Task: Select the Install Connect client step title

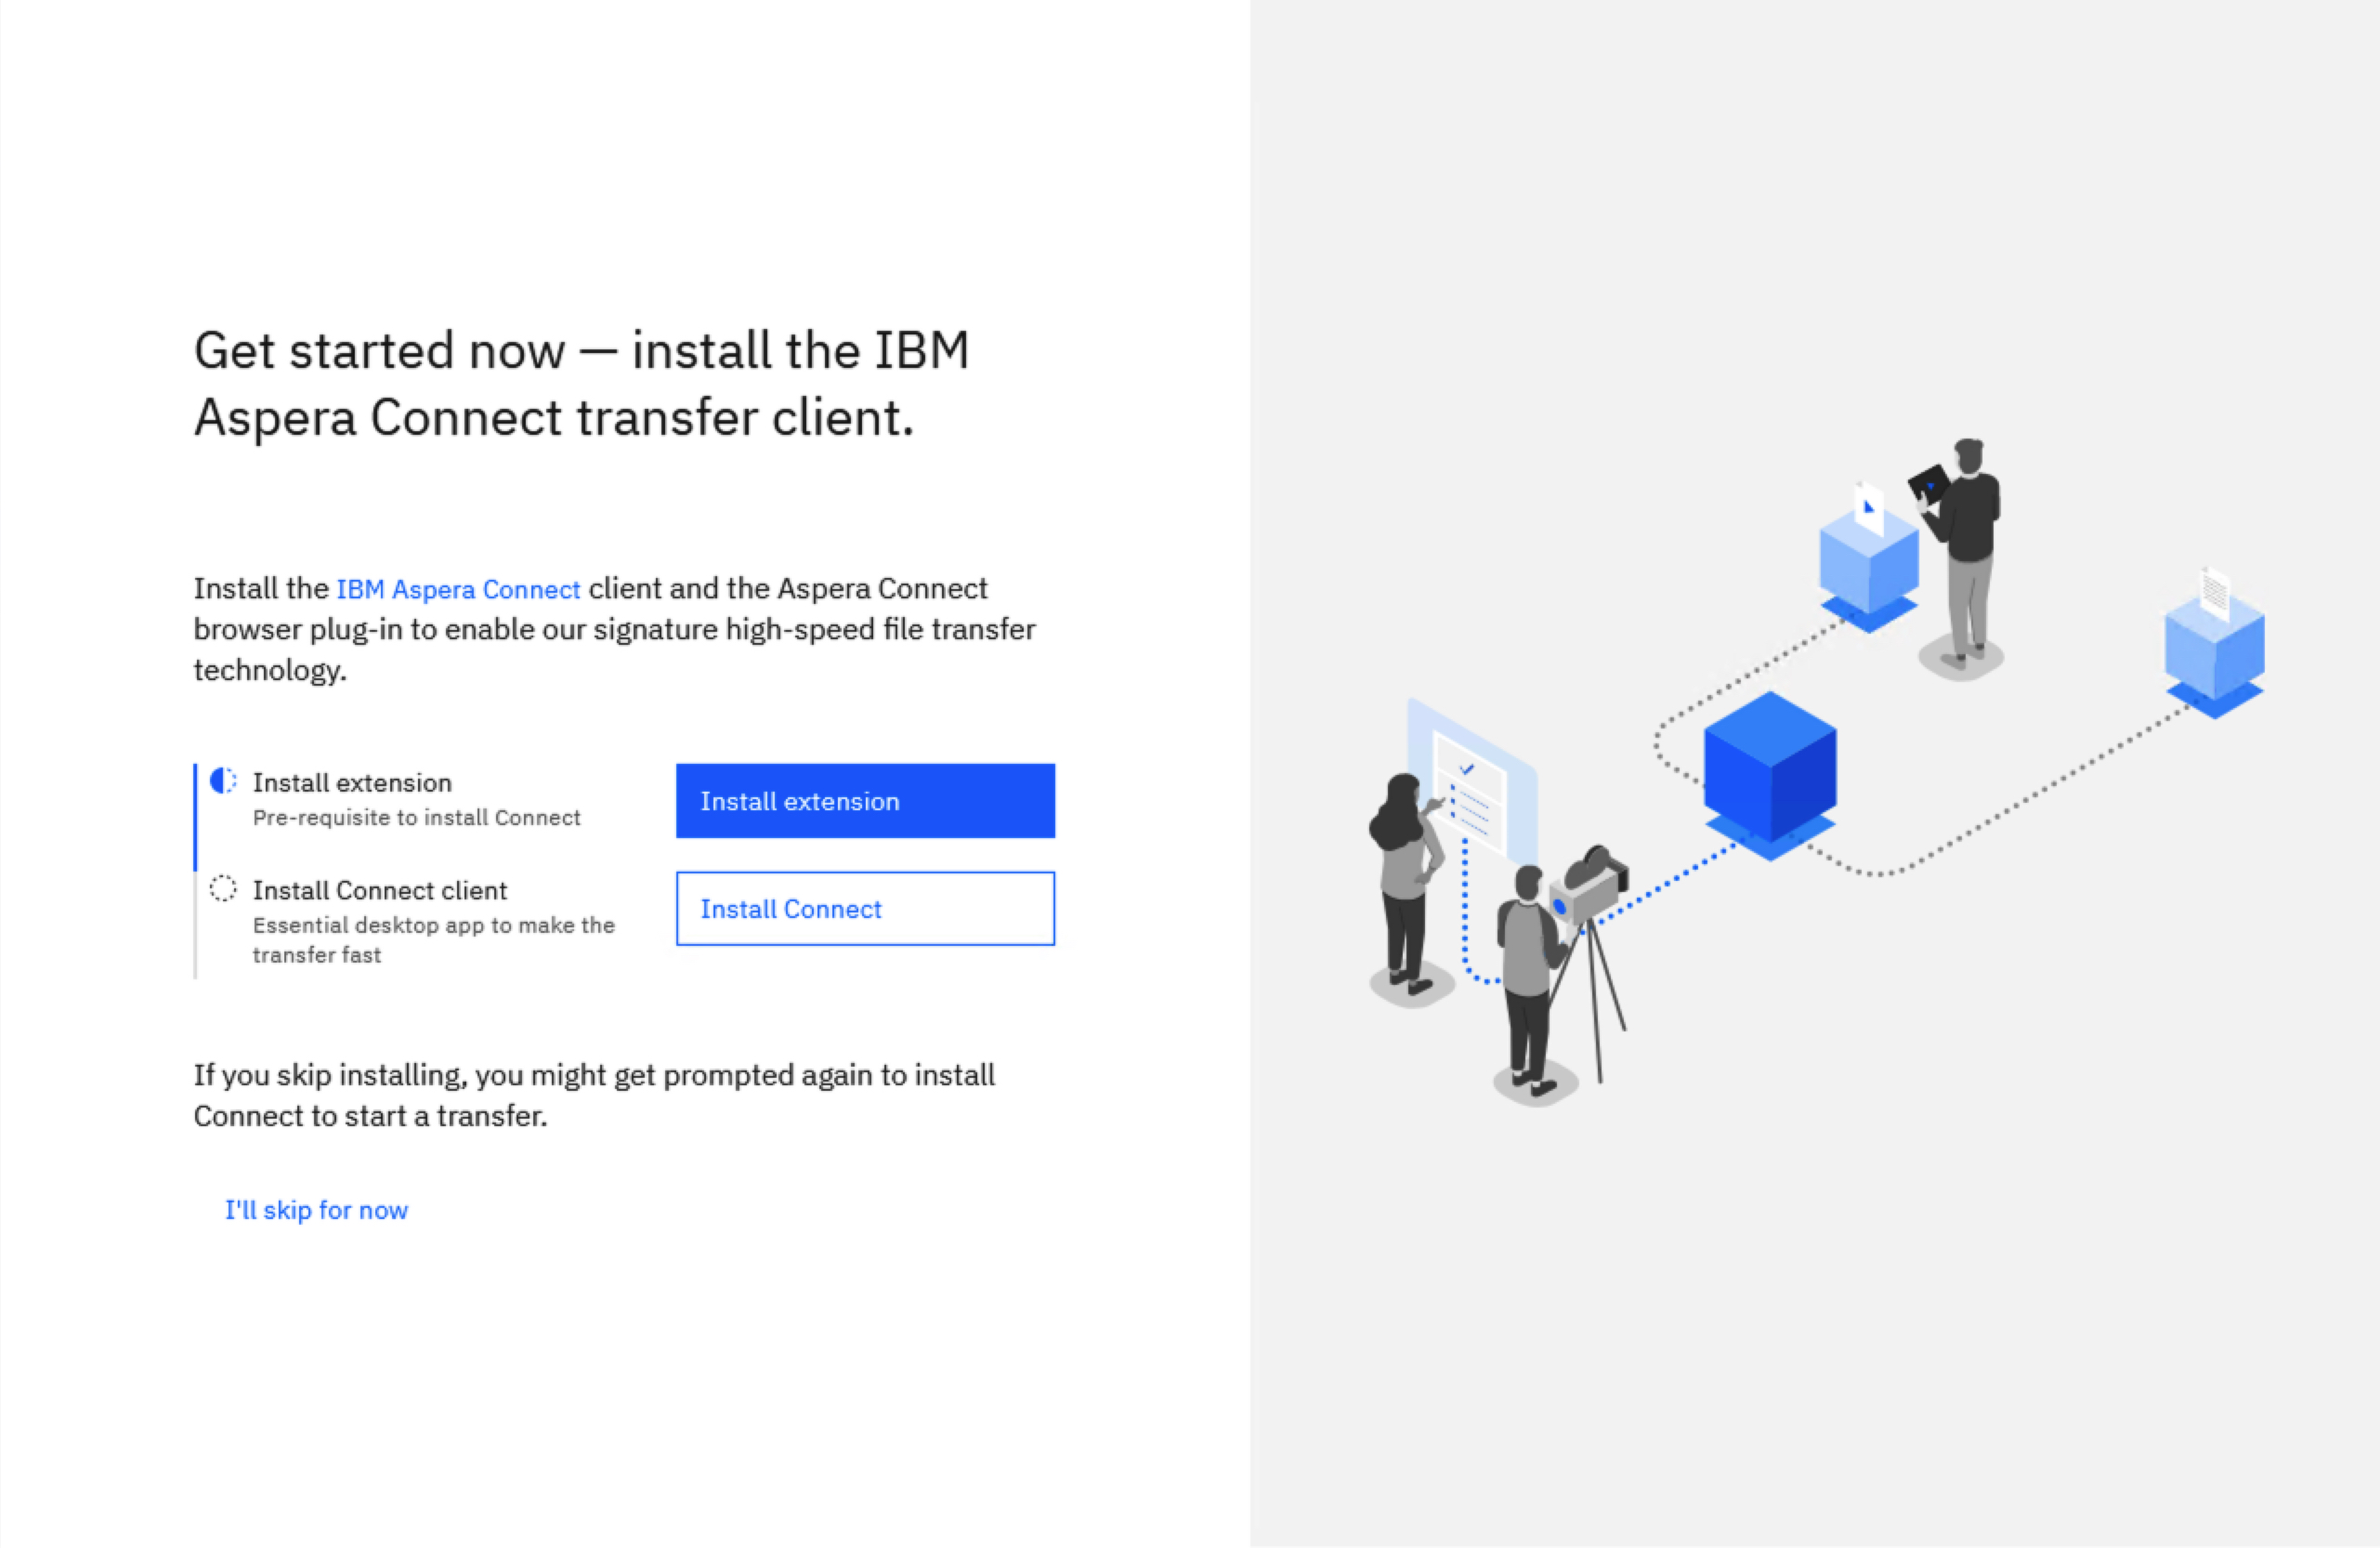Action: tap(380, 890)
